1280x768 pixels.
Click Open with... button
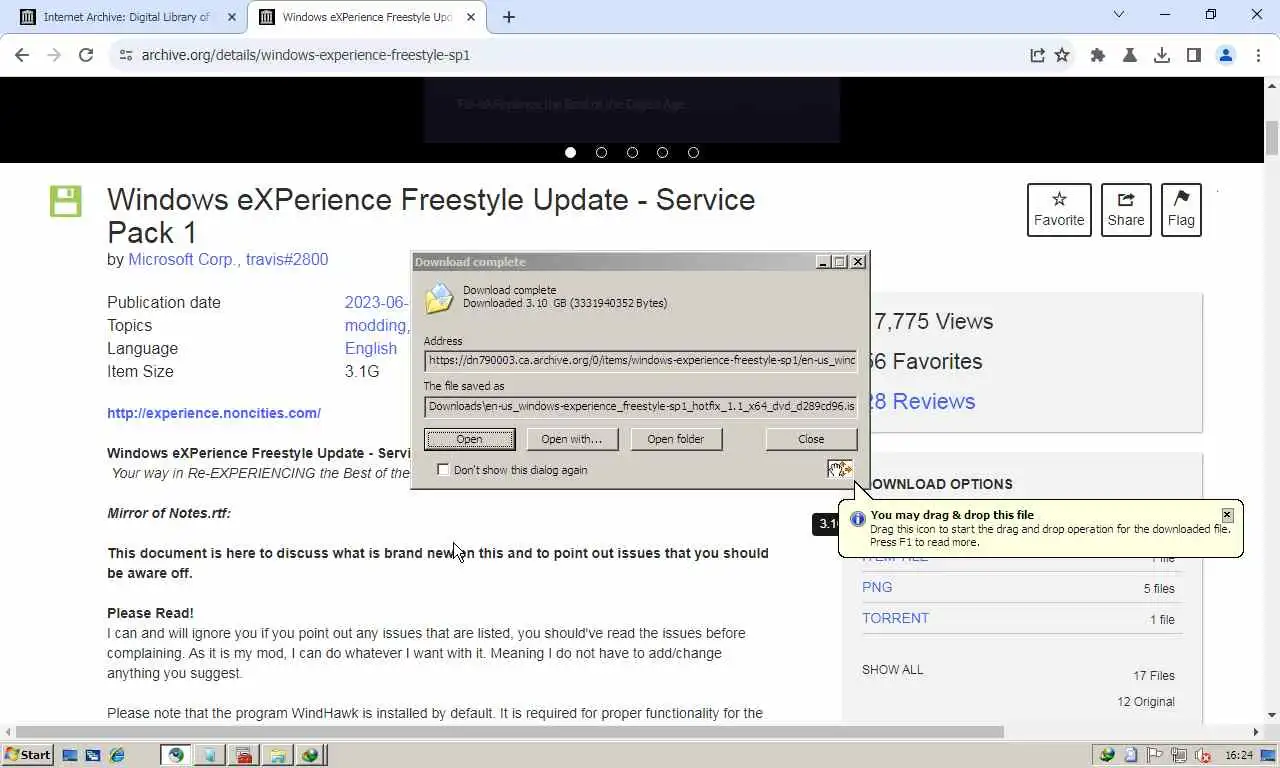572,439
